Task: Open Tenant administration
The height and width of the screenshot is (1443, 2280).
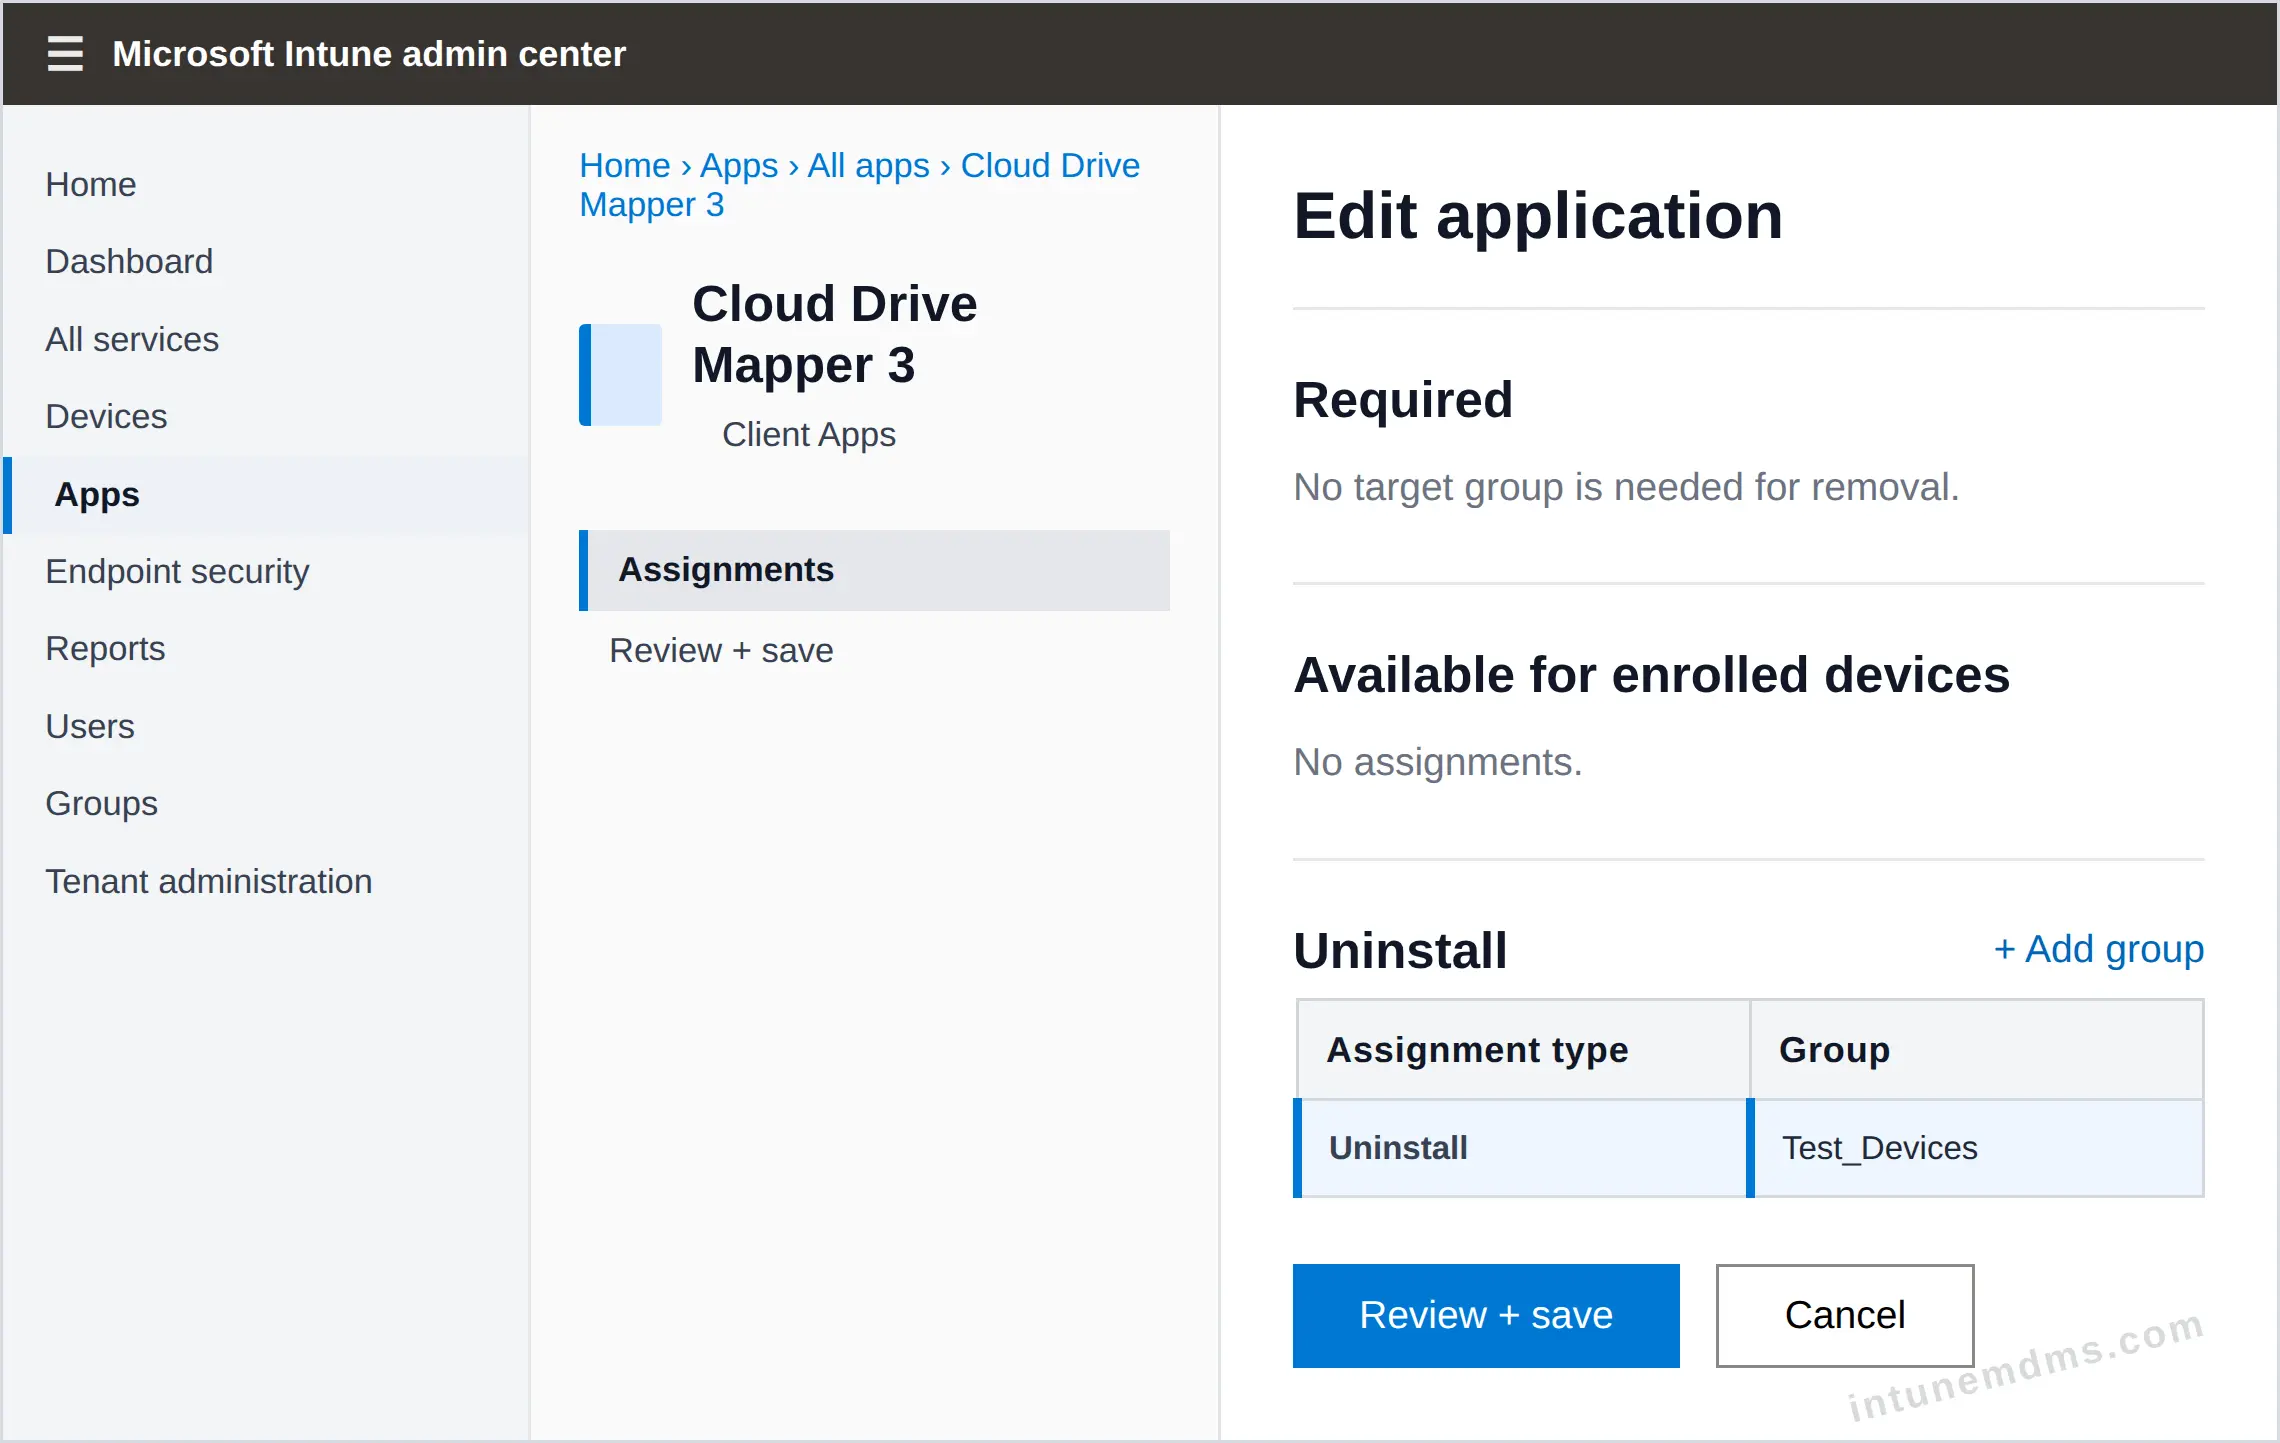Action: tap(209, 881)
